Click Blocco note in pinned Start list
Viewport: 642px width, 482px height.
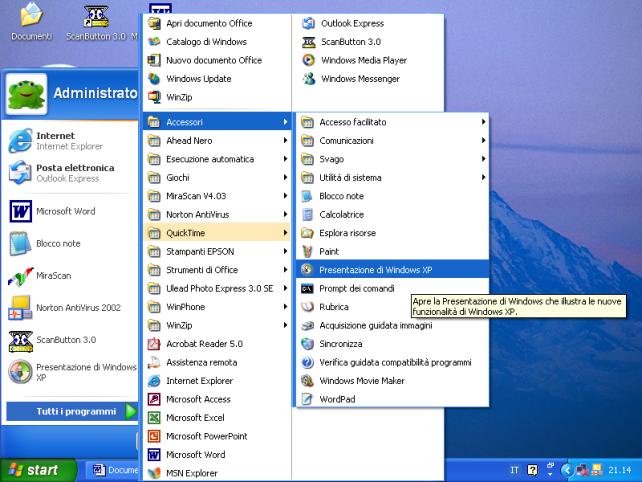point(72,244)
